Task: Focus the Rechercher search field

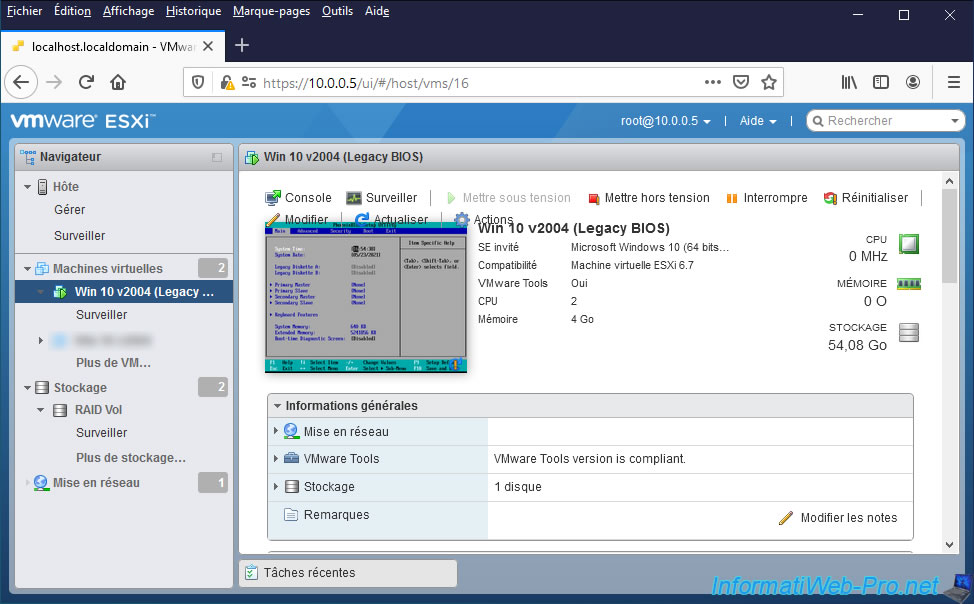Action: (886, 121)
